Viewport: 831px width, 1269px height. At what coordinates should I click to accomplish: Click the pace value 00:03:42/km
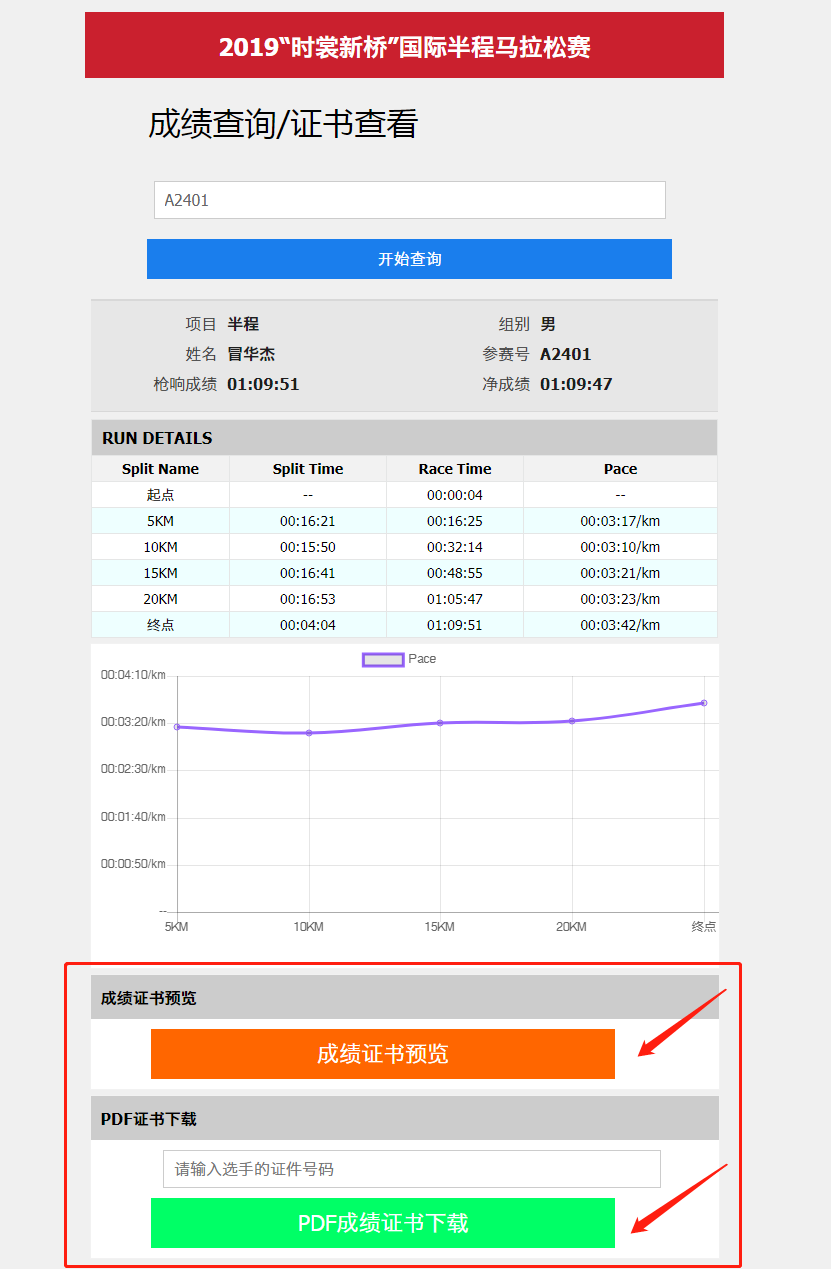tap(620, 625)
